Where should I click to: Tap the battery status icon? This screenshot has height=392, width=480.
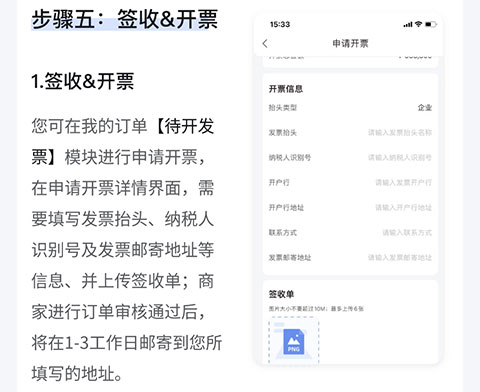point(431,24)
